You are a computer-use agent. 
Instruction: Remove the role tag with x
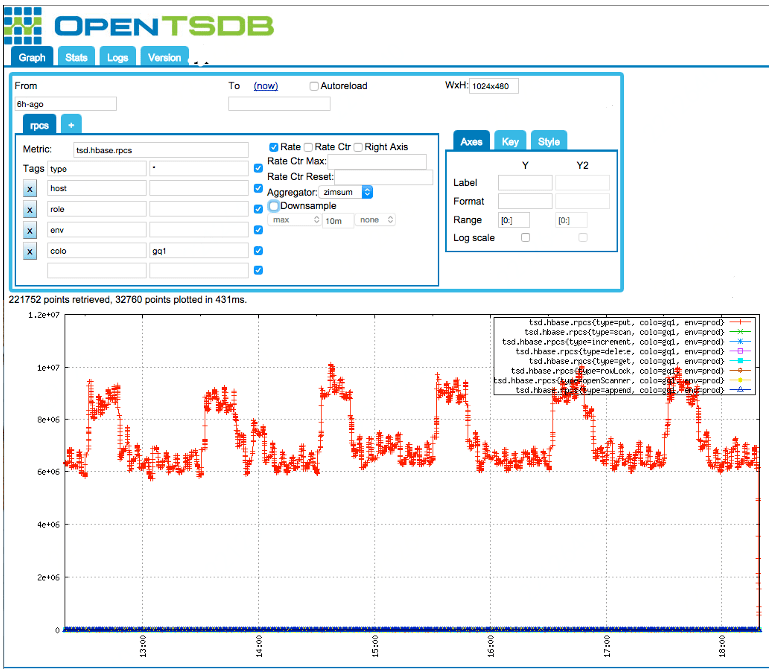[x=30, y=209]
